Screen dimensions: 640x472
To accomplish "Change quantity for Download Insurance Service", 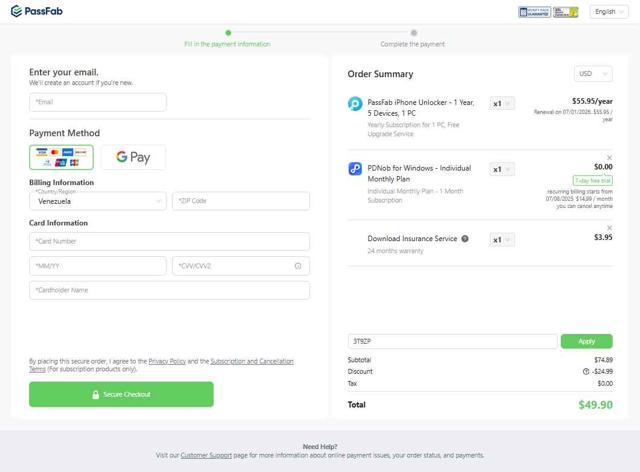I will coord(502,240).
